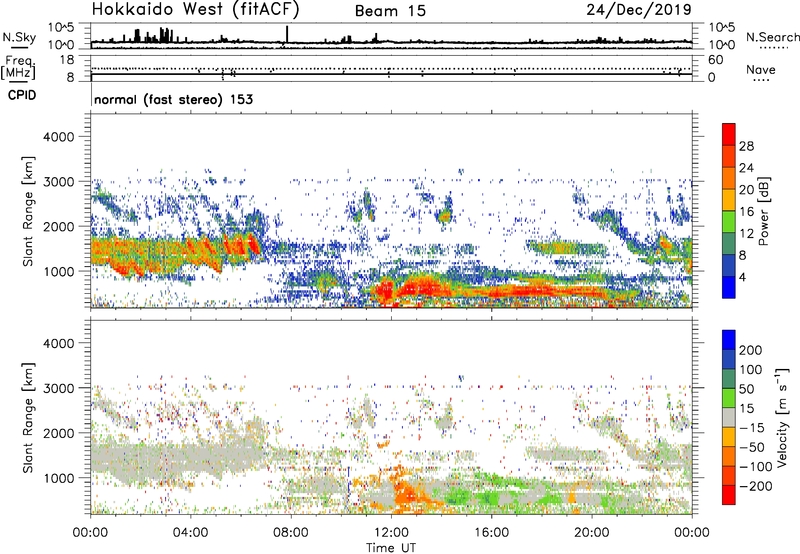Click the 'Slant Range [km]' label of velocity panel
The width and height of the screenshot is (800, 554).
point(28,417)
